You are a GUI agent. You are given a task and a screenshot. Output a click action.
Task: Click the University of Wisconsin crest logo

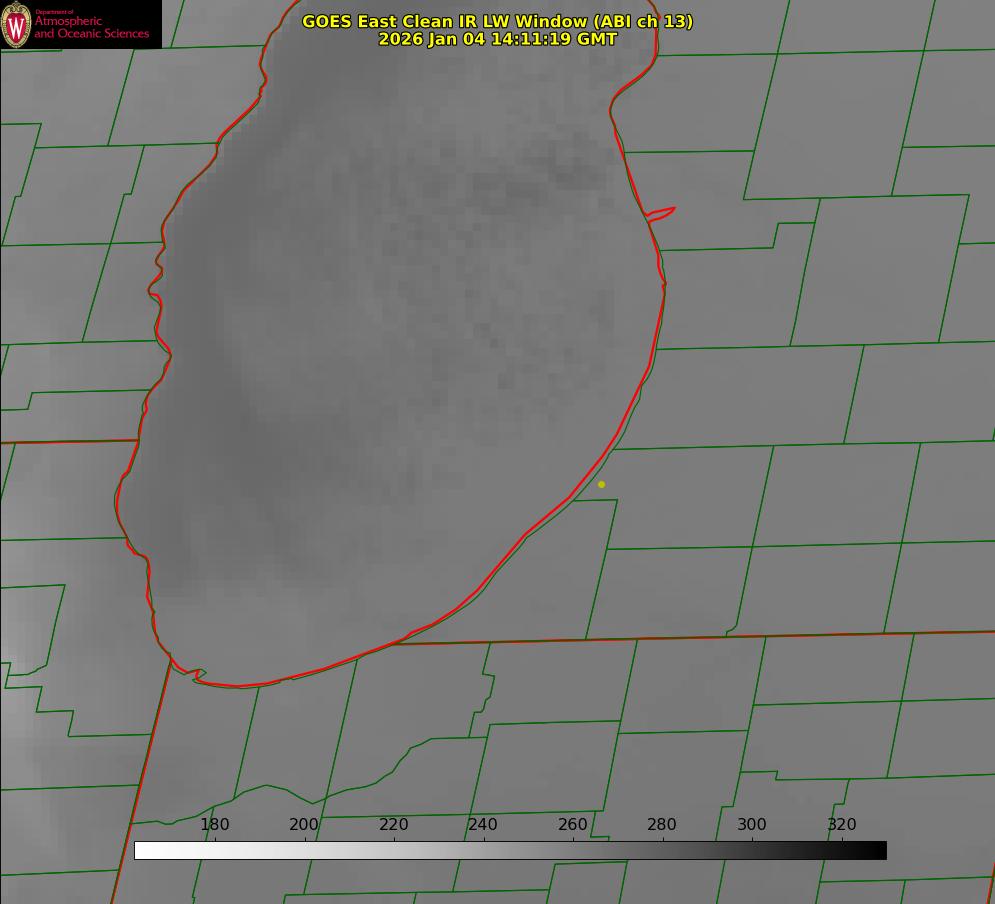coord(17,25)
